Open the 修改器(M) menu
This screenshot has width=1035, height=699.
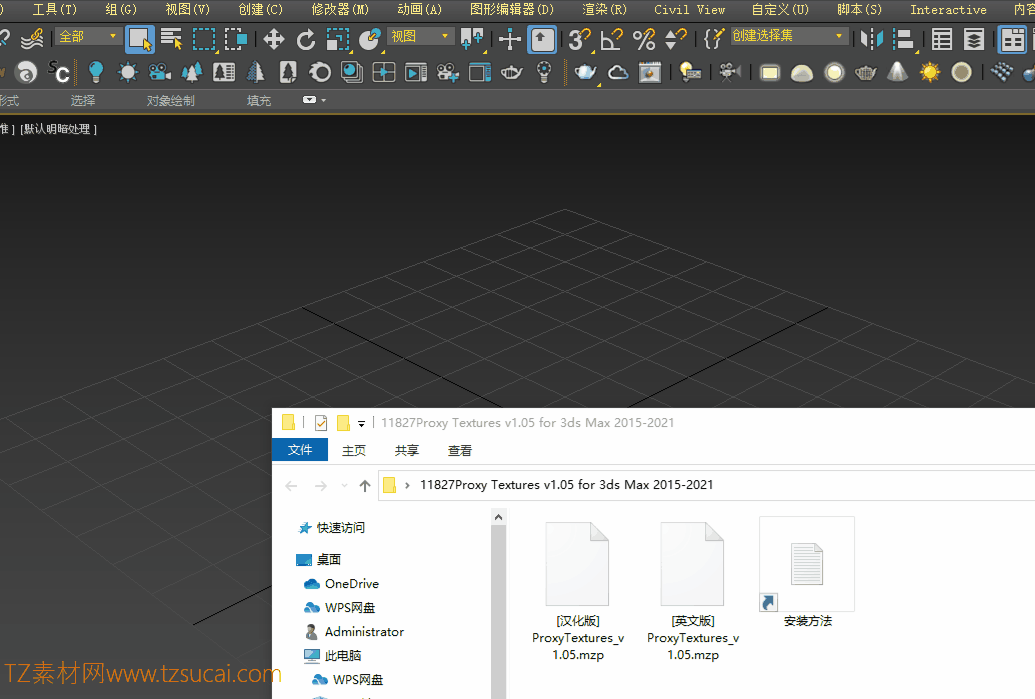point(340,9)
